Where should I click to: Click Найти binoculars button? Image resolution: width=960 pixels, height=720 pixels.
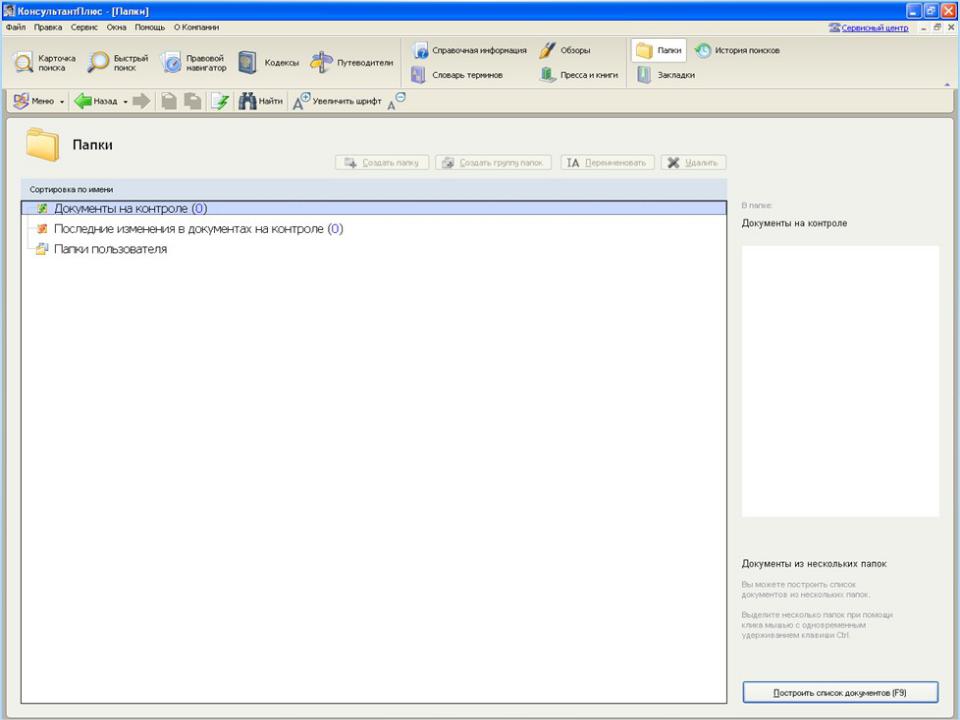[x=261, y=101]
